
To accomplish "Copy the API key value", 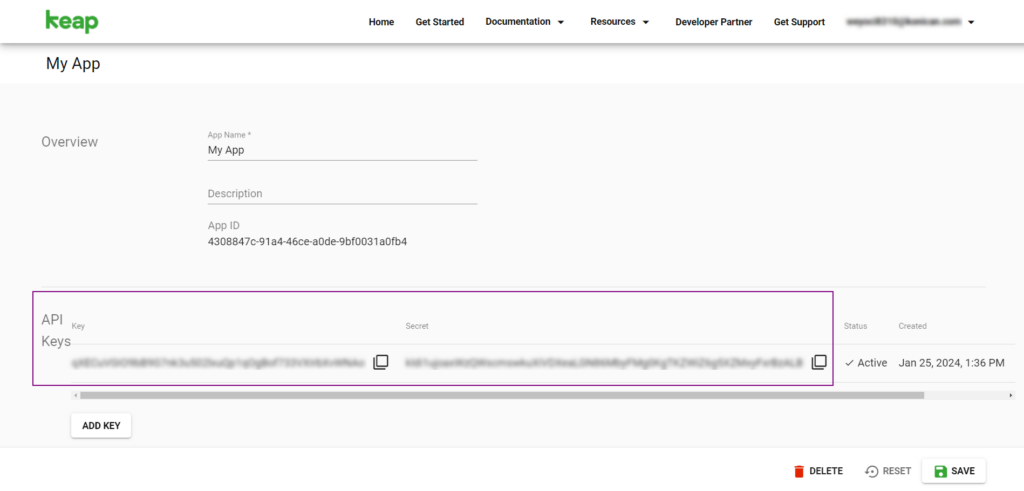I will click(x=381, y=362).
